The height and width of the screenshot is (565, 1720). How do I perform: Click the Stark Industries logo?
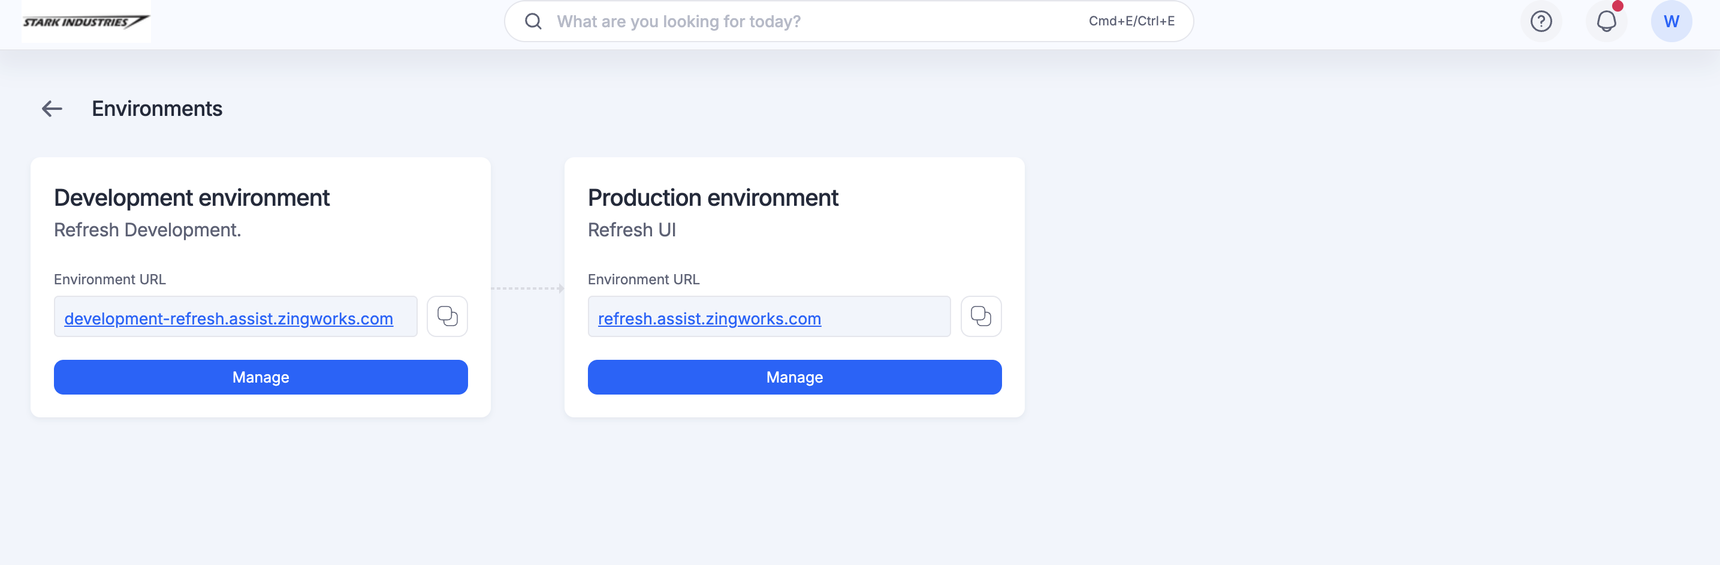pos(86,21)
